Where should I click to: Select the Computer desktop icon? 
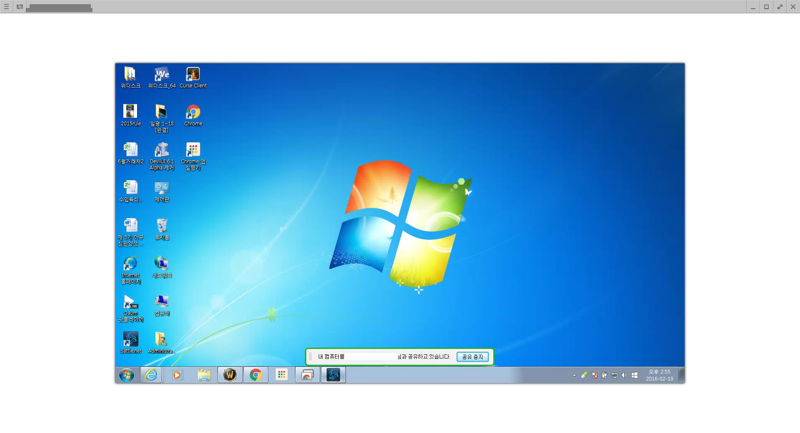(162, 305)
